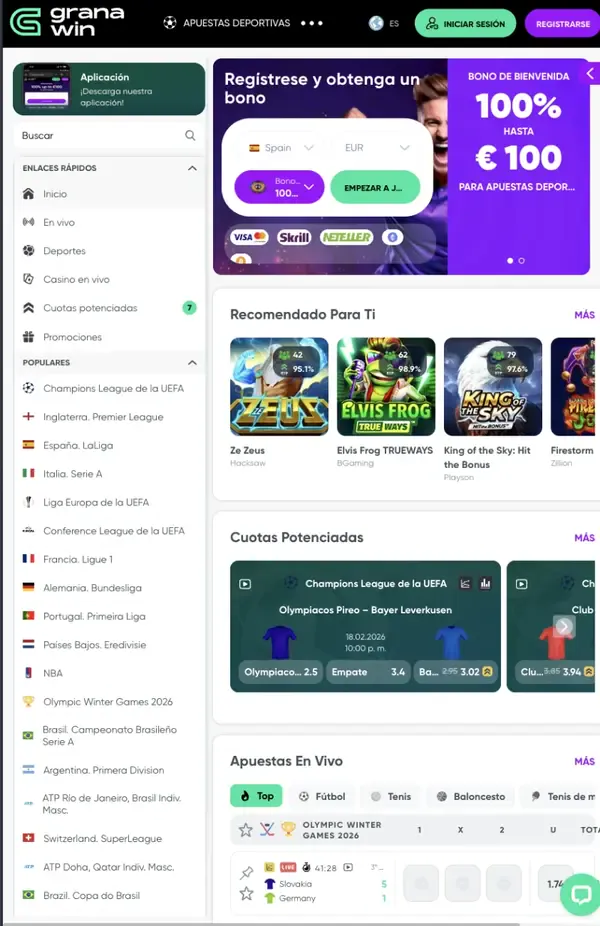The width and height of the screenshot is (600, 926).
Task: Click video stream icon on Olympiacos match card
Action: tap(245, 584)
